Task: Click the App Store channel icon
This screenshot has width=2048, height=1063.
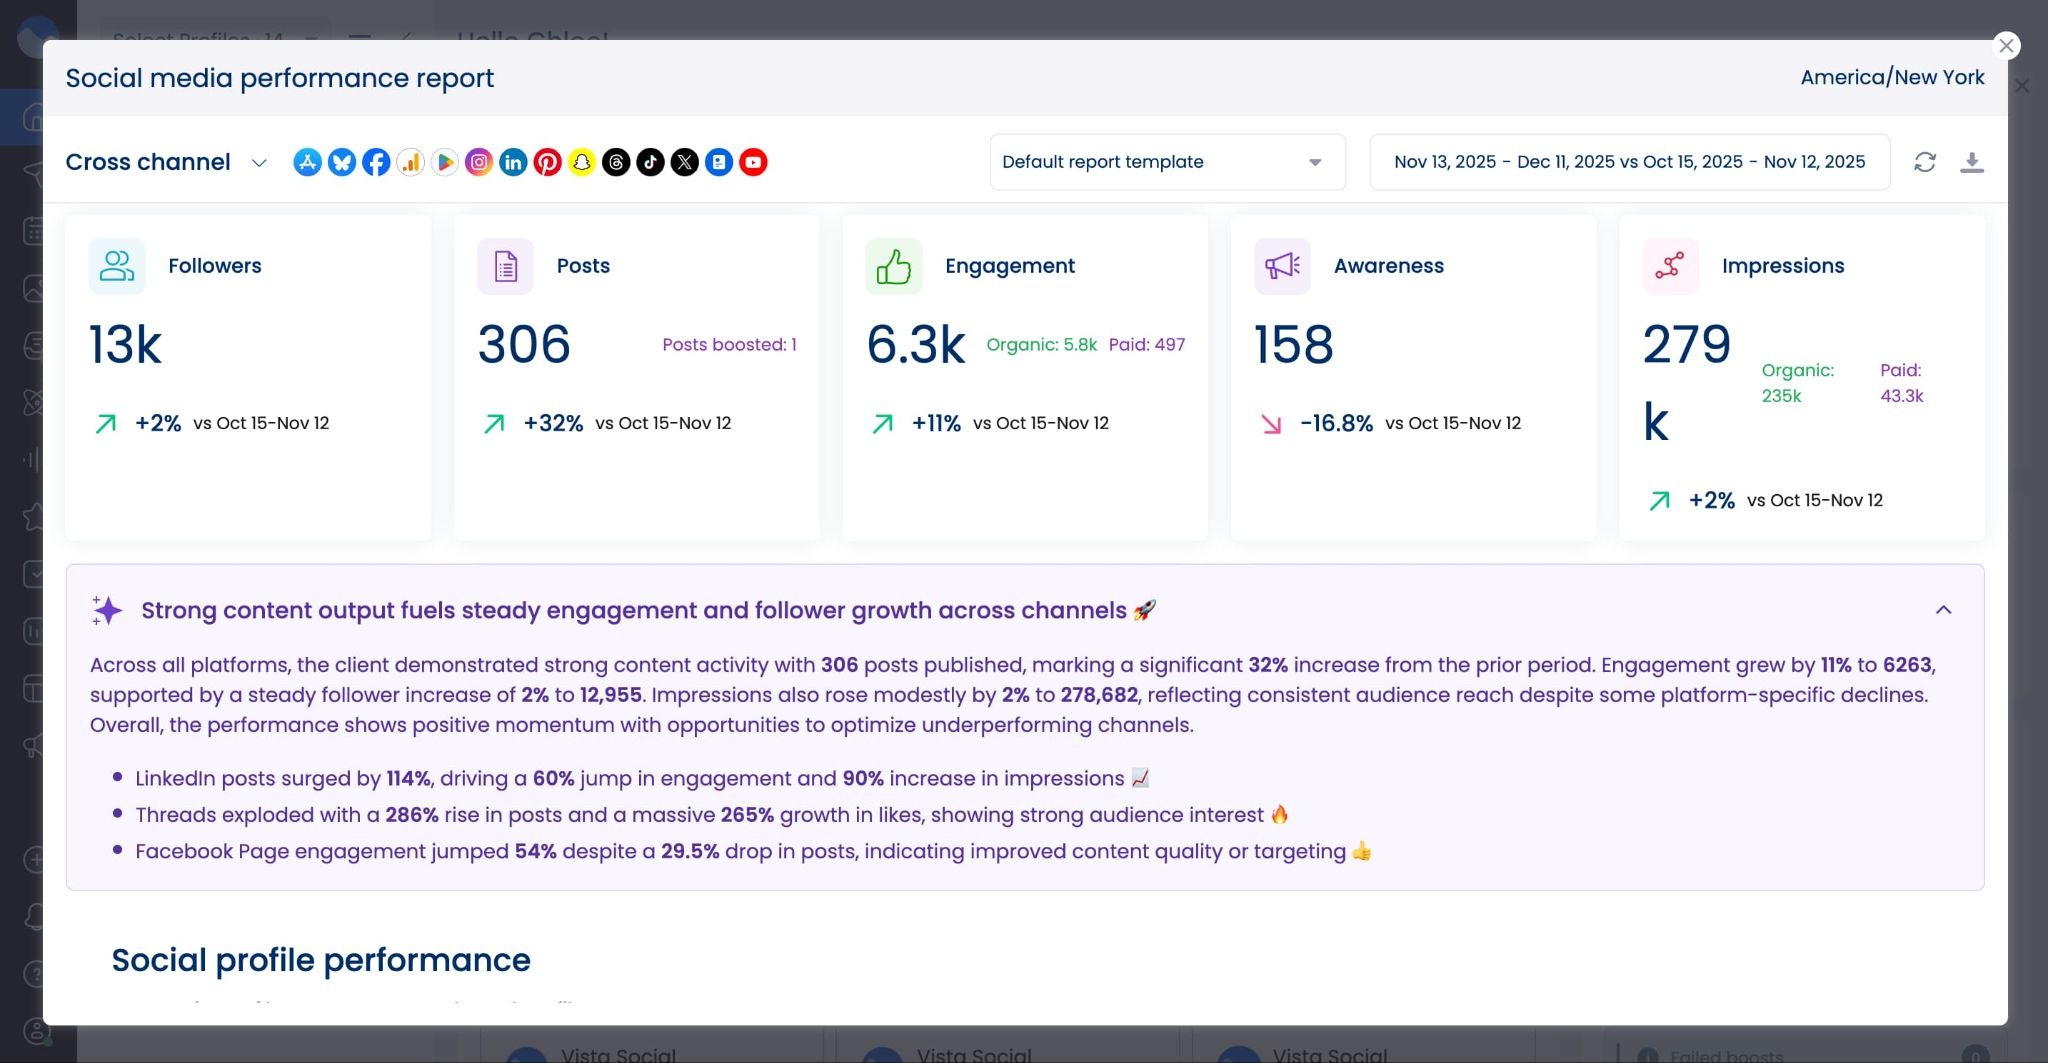Action: [307, 162]
